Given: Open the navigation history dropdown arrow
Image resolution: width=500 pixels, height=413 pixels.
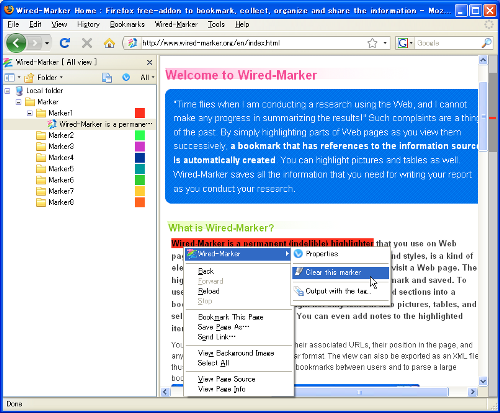Looking at the screenshot, I should (47, 43).
